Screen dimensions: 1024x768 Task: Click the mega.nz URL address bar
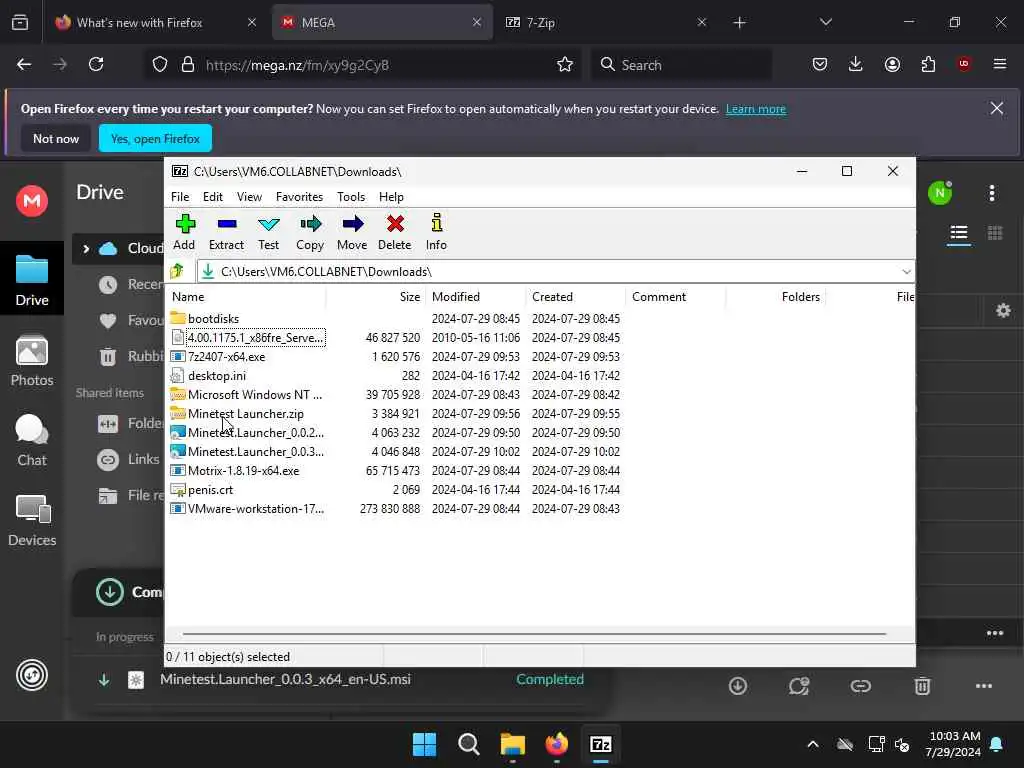[362, 65]
